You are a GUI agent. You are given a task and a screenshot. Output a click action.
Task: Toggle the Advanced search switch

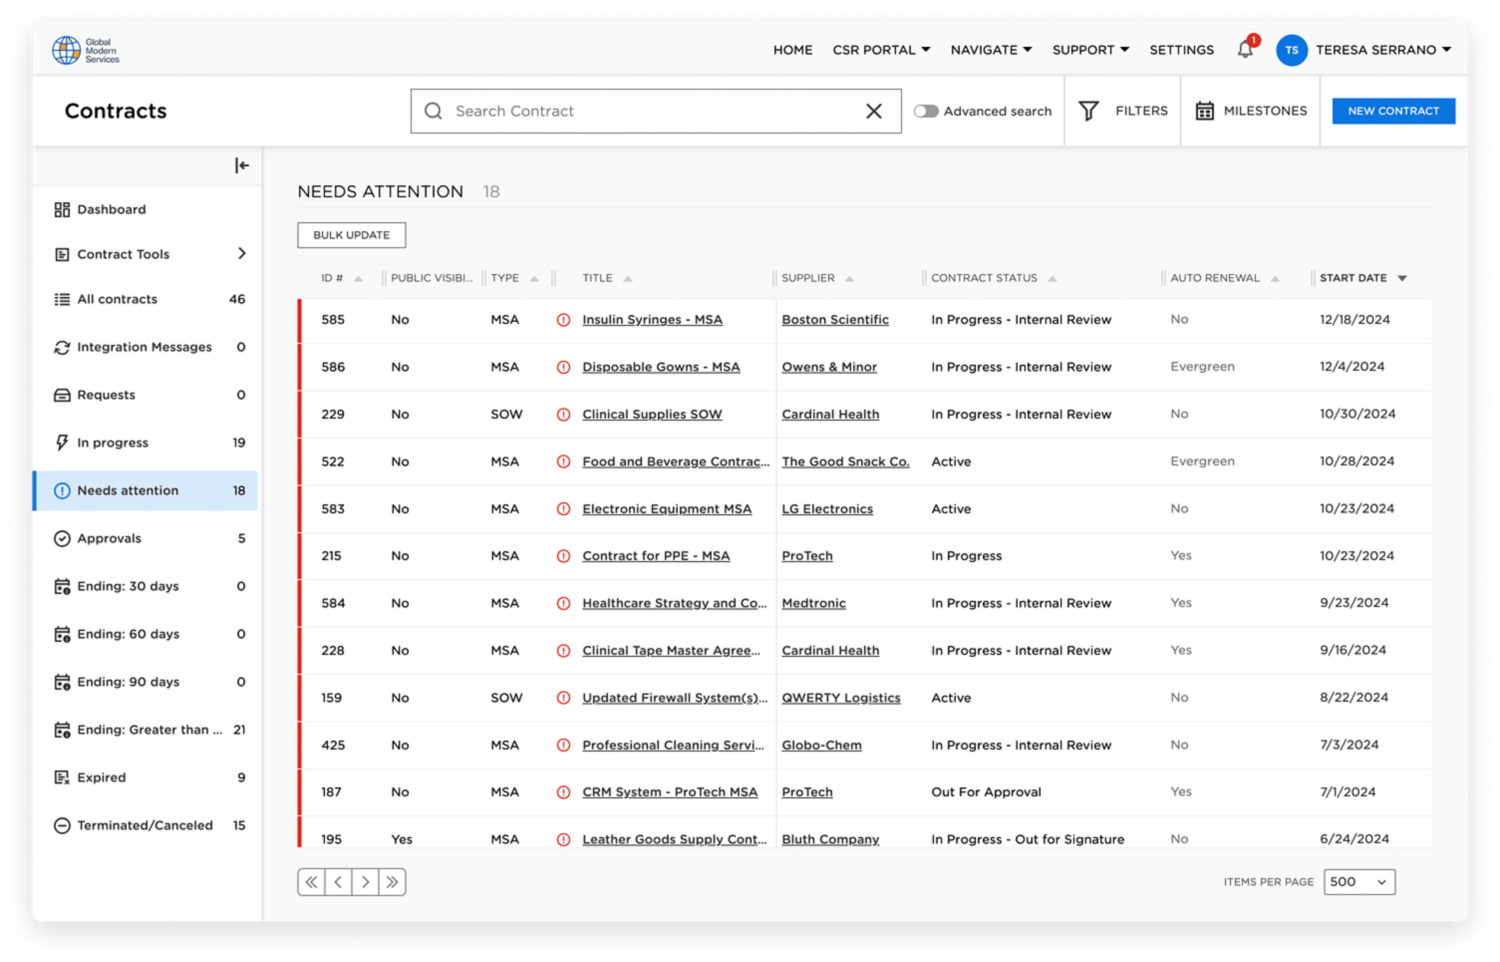[x=926, y=111]
